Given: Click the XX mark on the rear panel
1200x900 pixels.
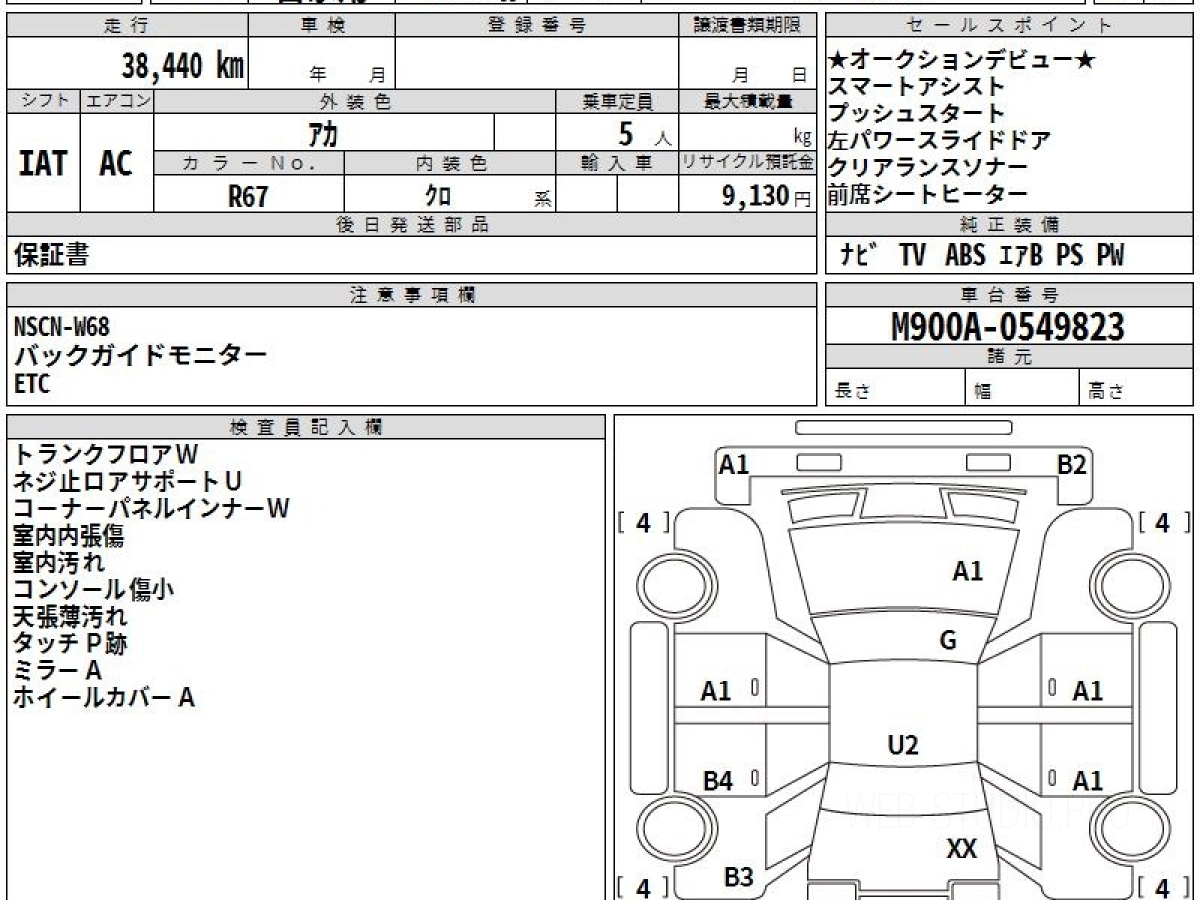Looking at the screenshot, I should (961, 849).
